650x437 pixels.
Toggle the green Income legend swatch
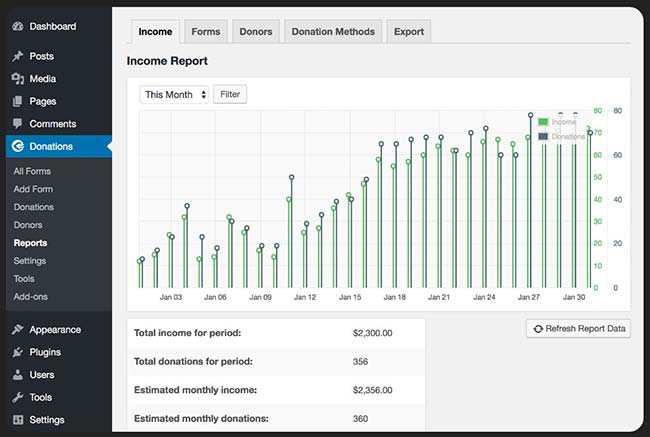(x=543, y=122)
